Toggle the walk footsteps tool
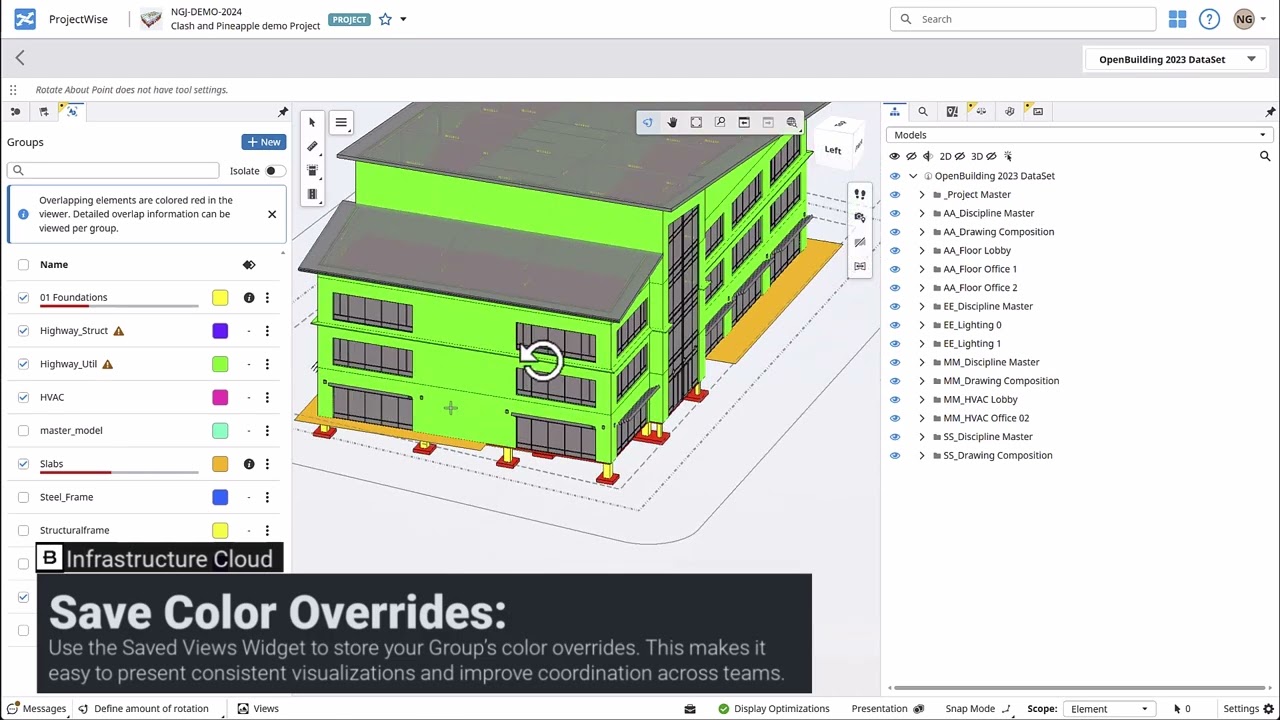Image resolution: width=1280 pixels, height=720 pixels. [860, 194]
